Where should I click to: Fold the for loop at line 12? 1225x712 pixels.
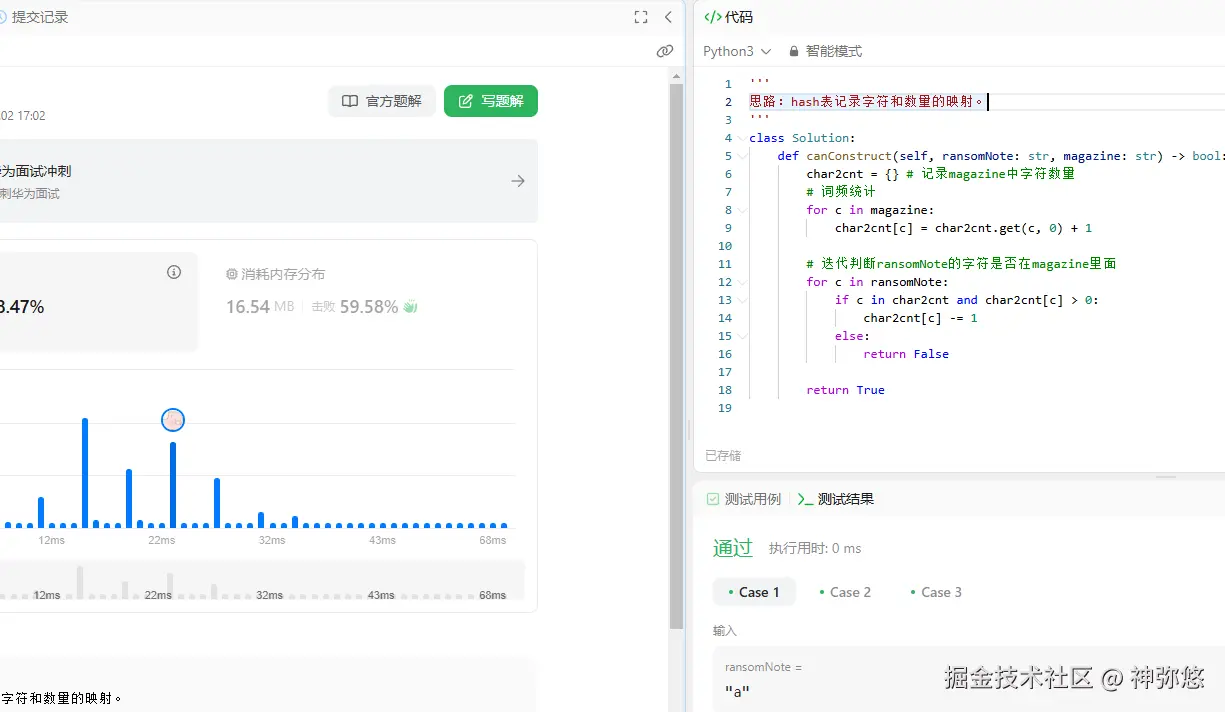pyautogui.click(x=742, y=282)
